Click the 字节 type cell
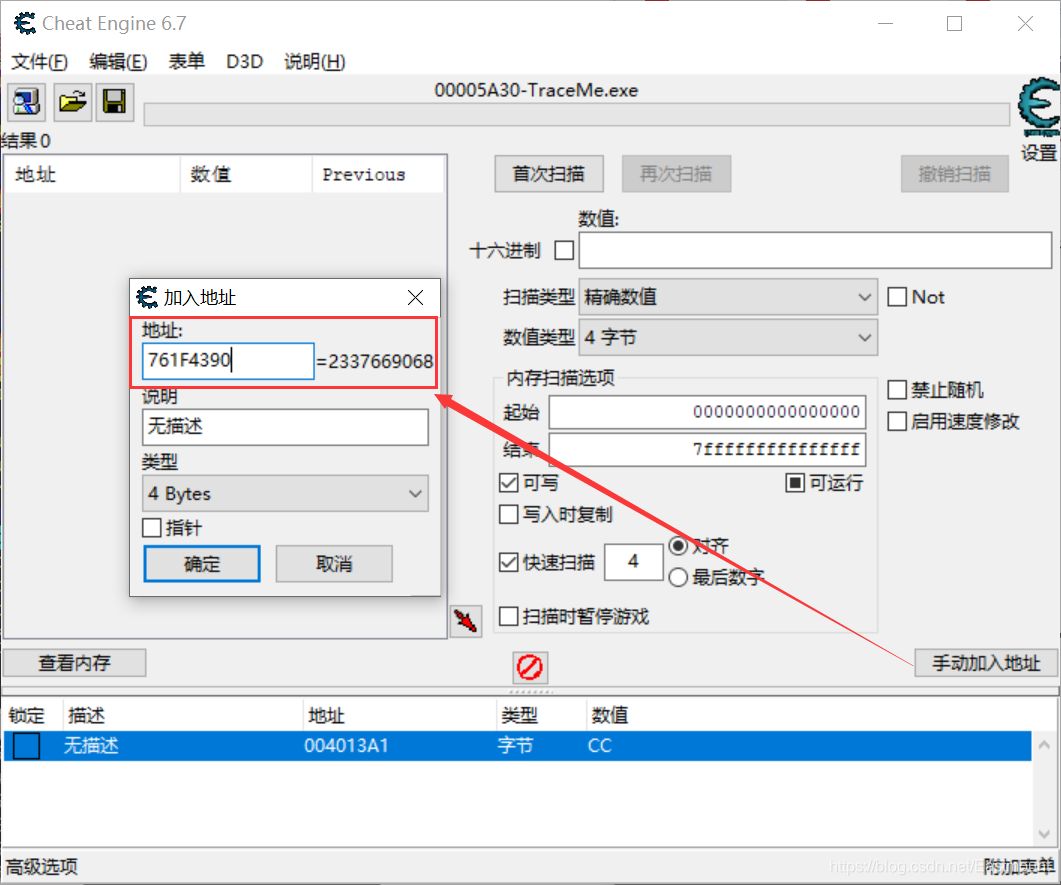 point(515,746)
